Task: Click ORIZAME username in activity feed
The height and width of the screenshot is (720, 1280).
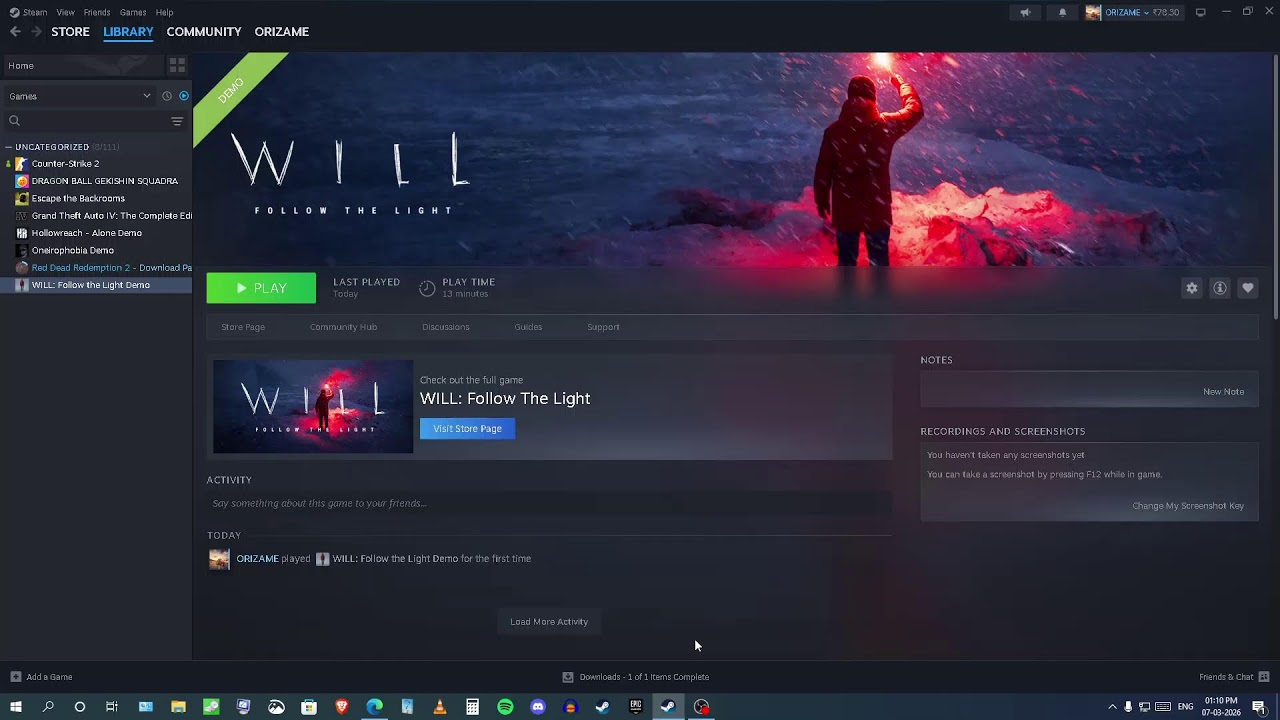Action: 257,559
